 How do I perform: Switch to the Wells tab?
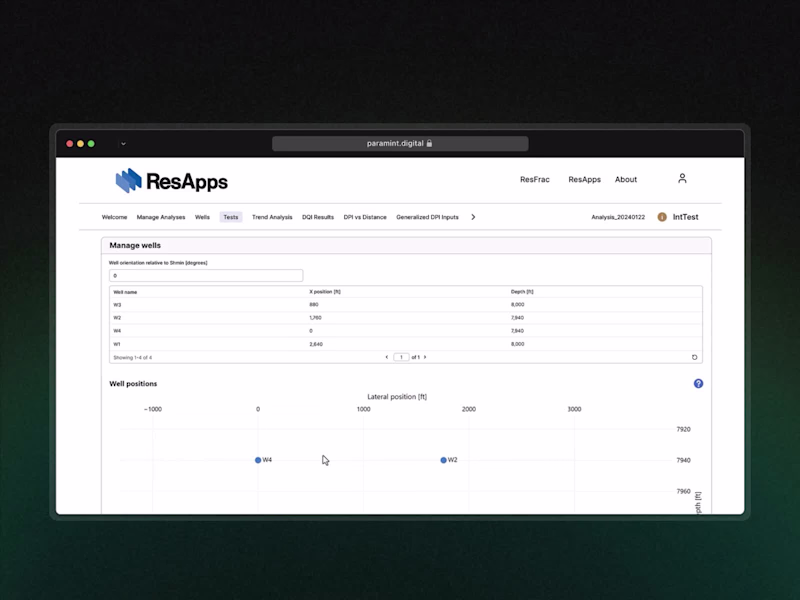coord(202,217)
